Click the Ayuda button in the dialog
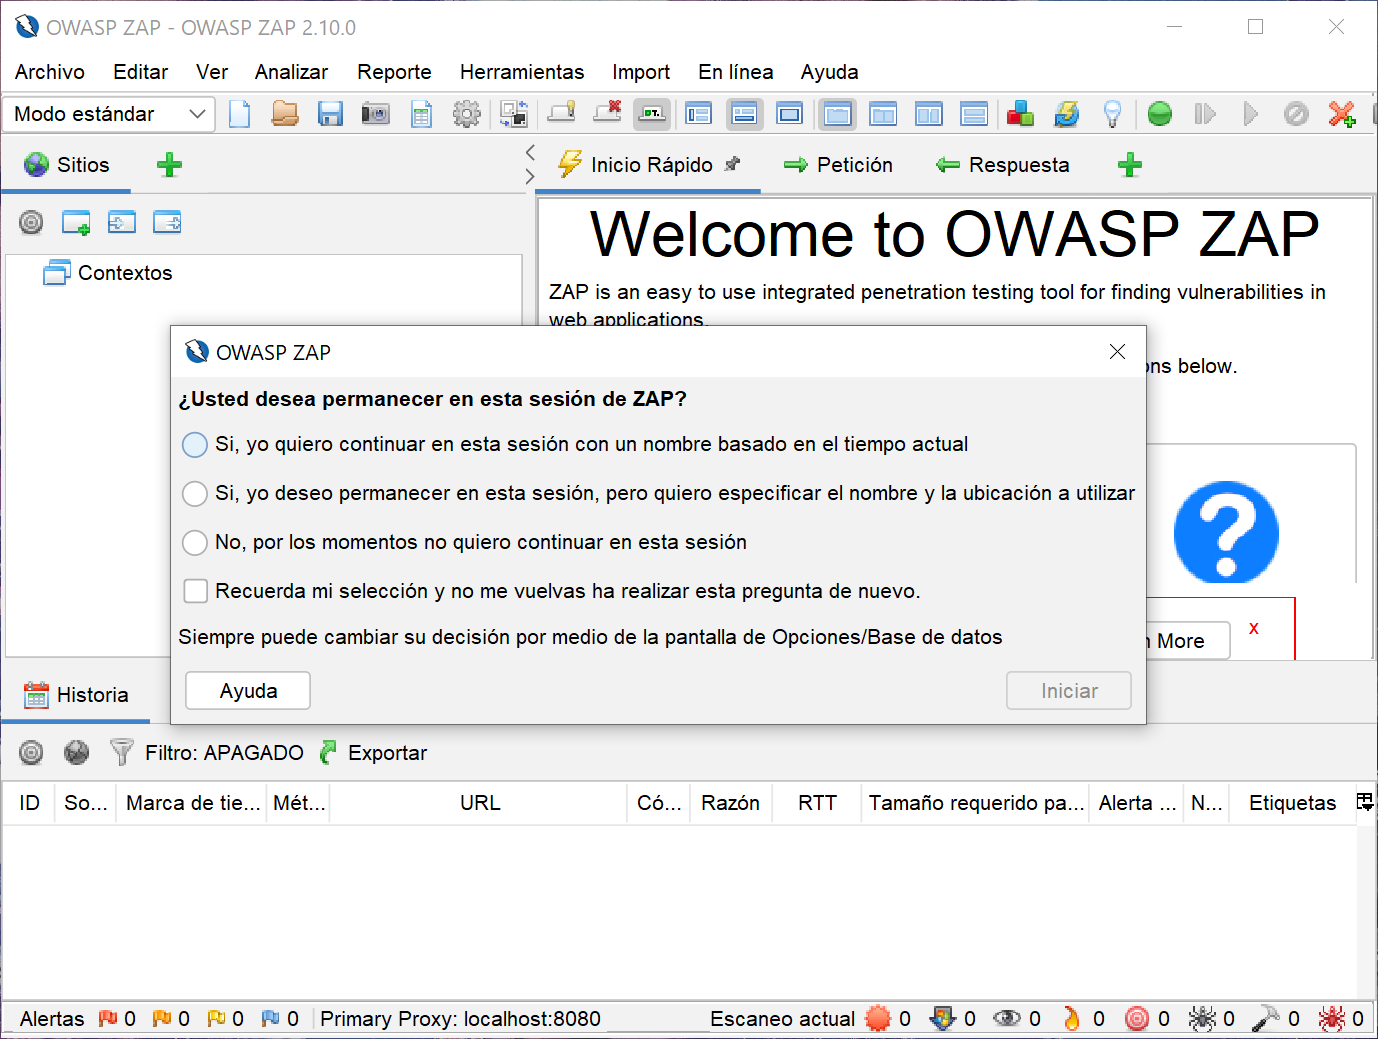This screenshot has width=1378, height=1039. click(248, 691)
